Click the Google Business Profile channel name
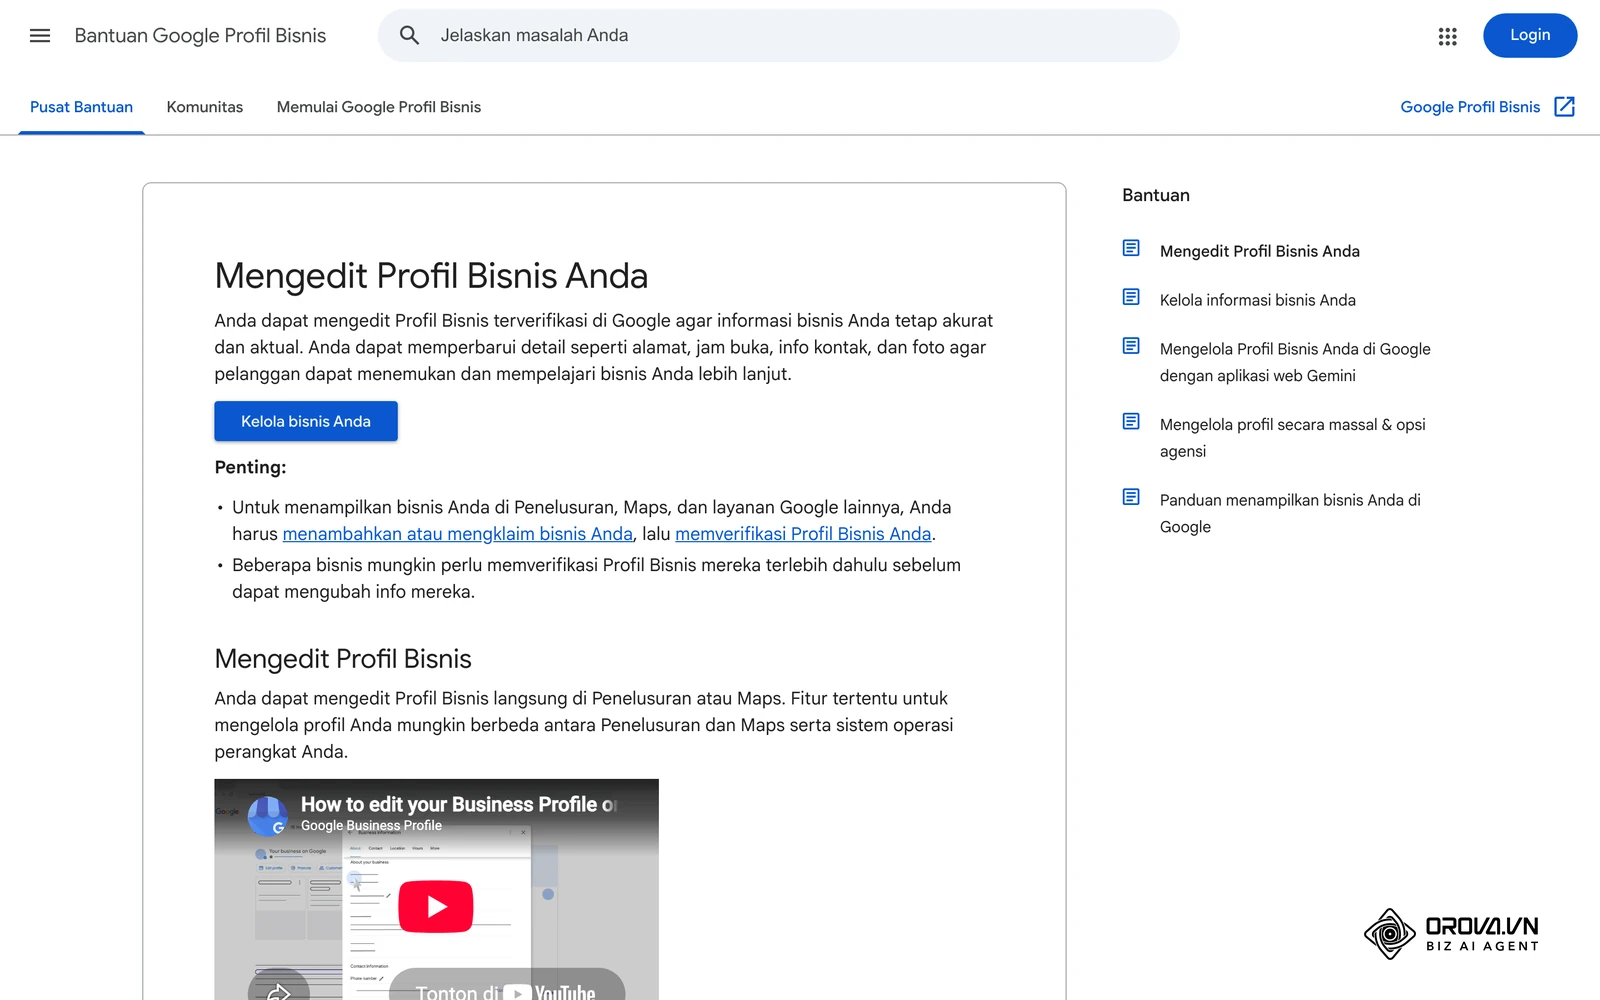This screenshot has width=1600, height=1000. tap(371, 826)
